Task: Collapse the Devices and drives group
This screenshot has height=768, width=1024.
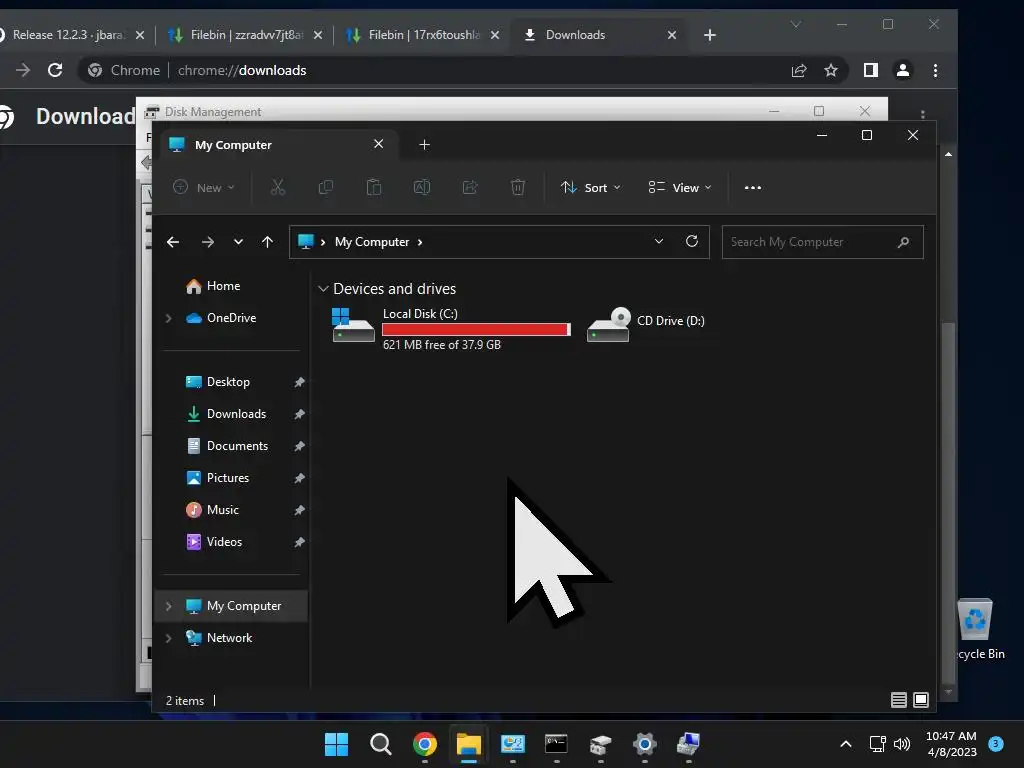Action: click(x=323, y=289)
